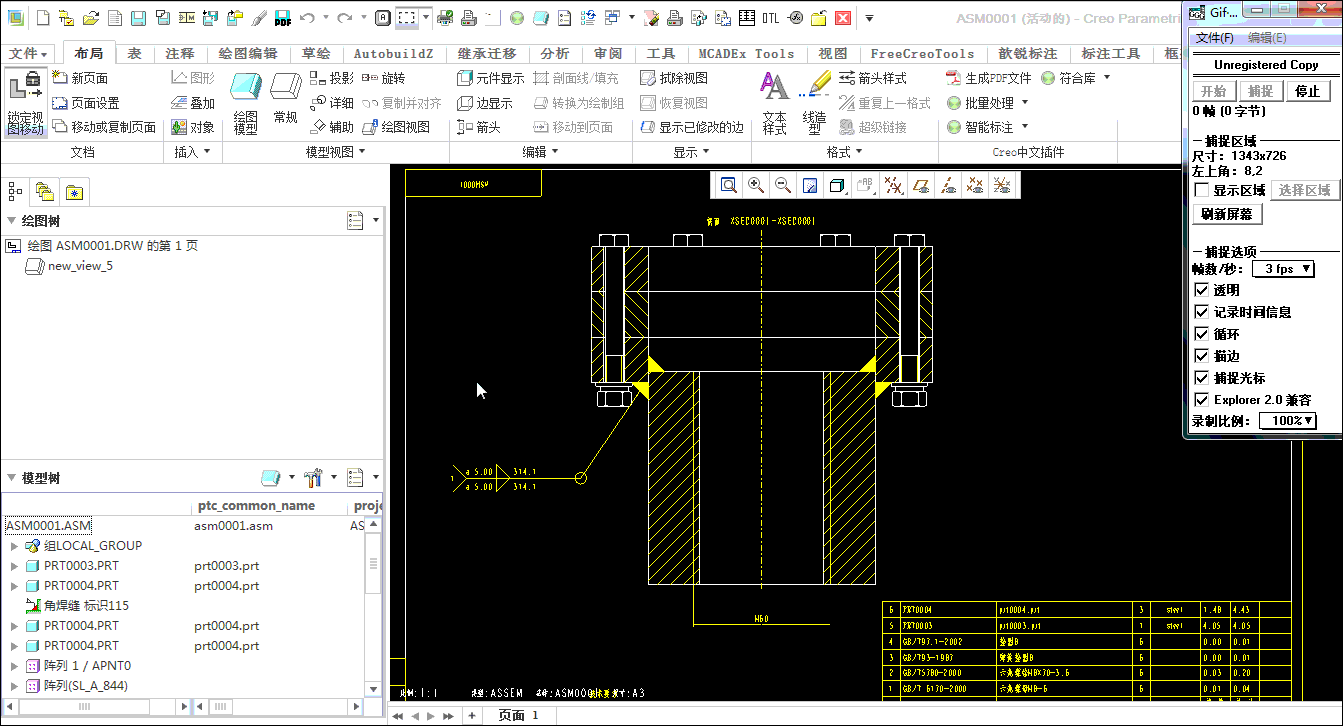Image resolution: width=1343 pixels, height=726 pixels.
Task: Select new_view_5 in the drawing tree
Action: coord(69,266)
